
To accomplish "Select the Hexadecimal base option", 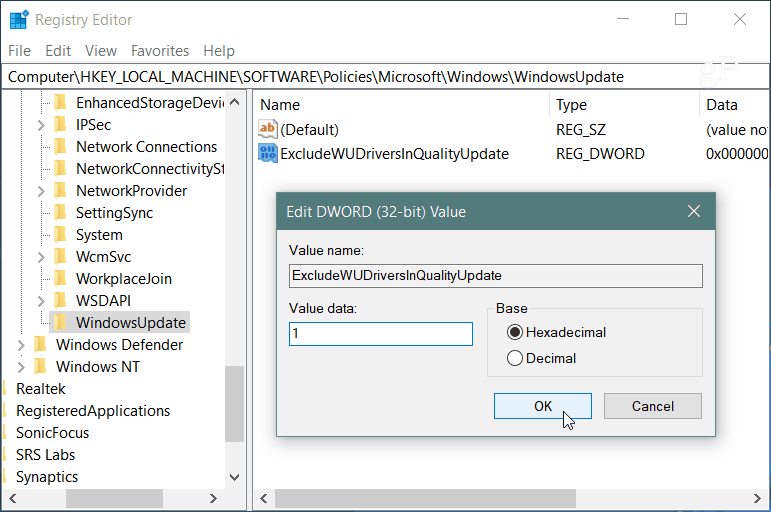I will click(x=515, y=332).
